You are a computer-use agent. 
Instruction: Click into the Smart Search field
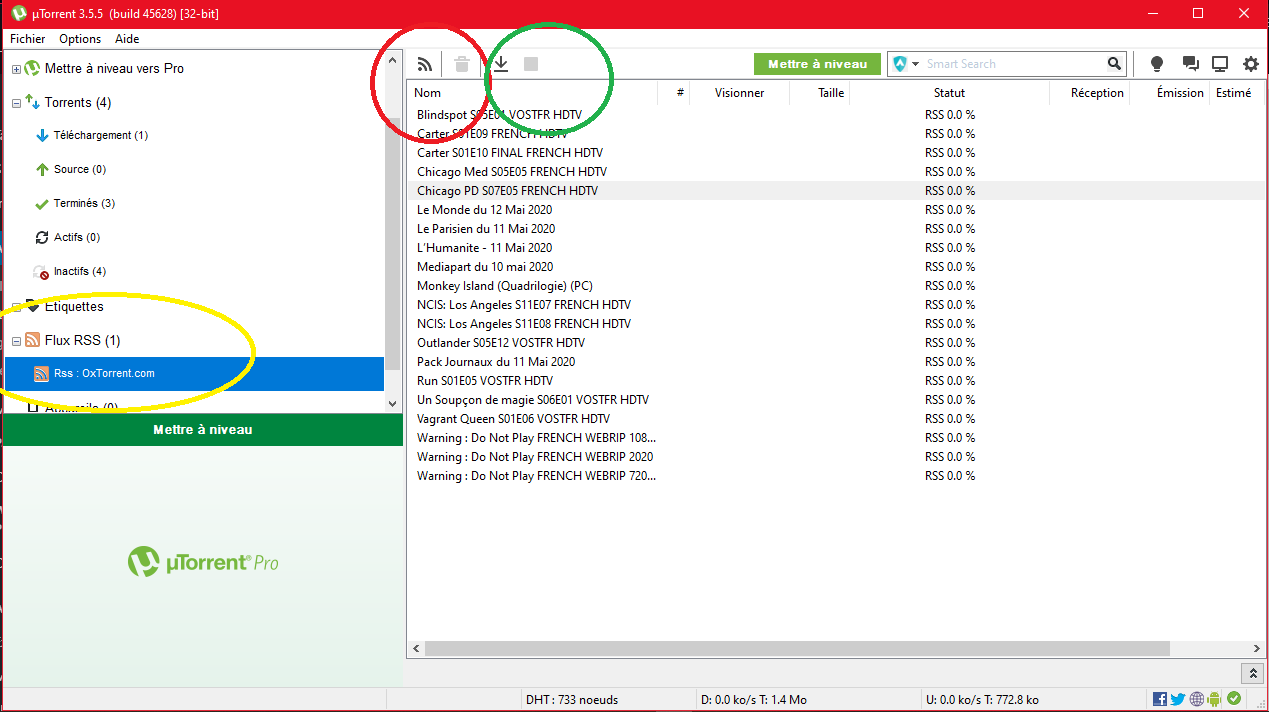tap(1012, 64)
